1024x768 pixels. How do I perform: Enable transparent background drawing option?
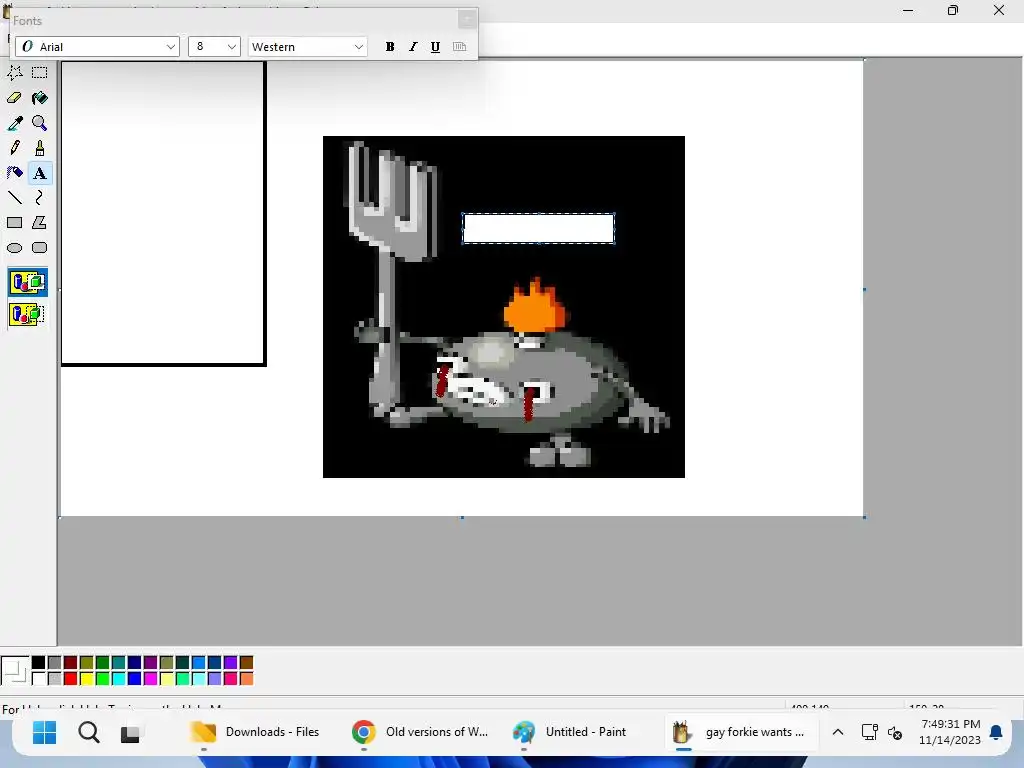[x=27, y=314]
